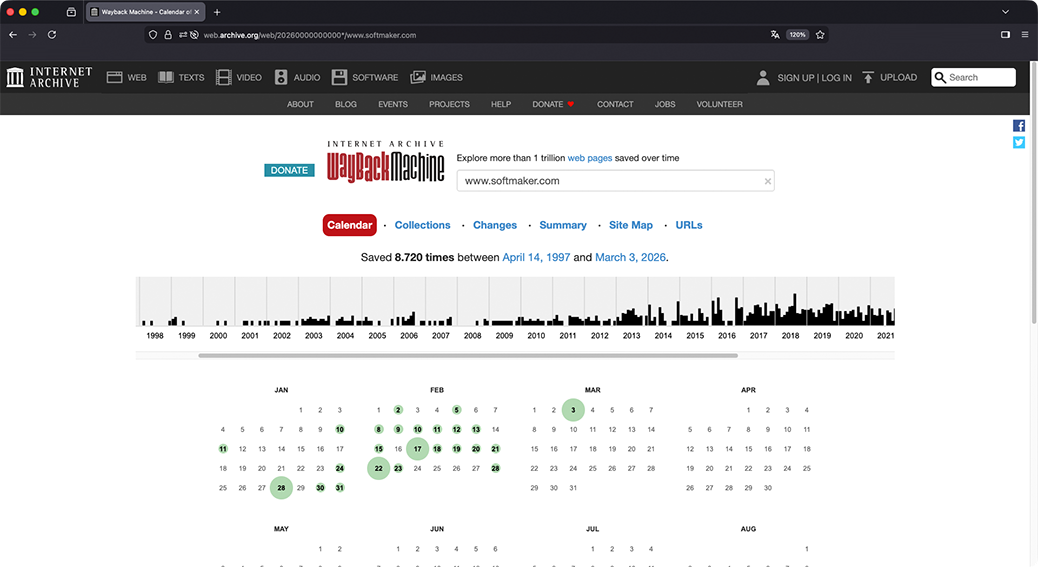Open the Jobs menu item

pyautogui.click(x=665, y=105)
